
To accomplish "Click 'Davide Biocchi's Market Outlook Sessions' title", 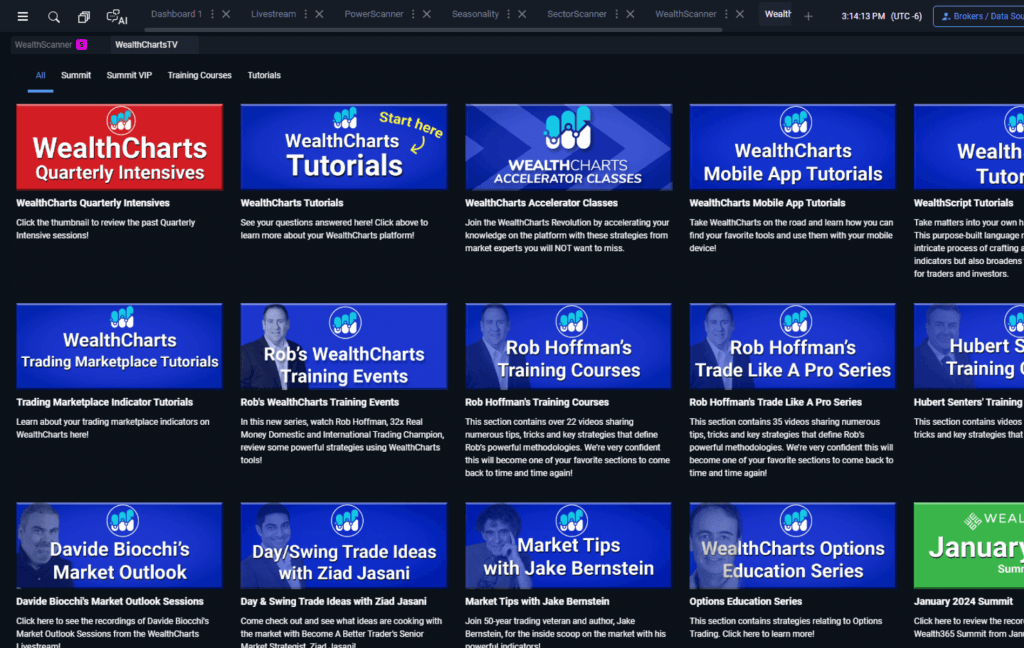I will 110,602.
